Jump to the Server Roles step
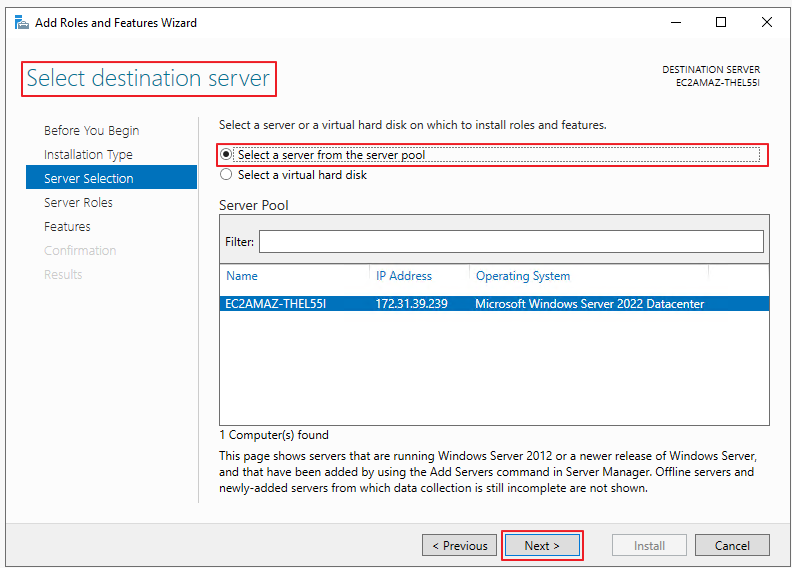The width and height of the screenshot is (792, 568). point(78,202)
